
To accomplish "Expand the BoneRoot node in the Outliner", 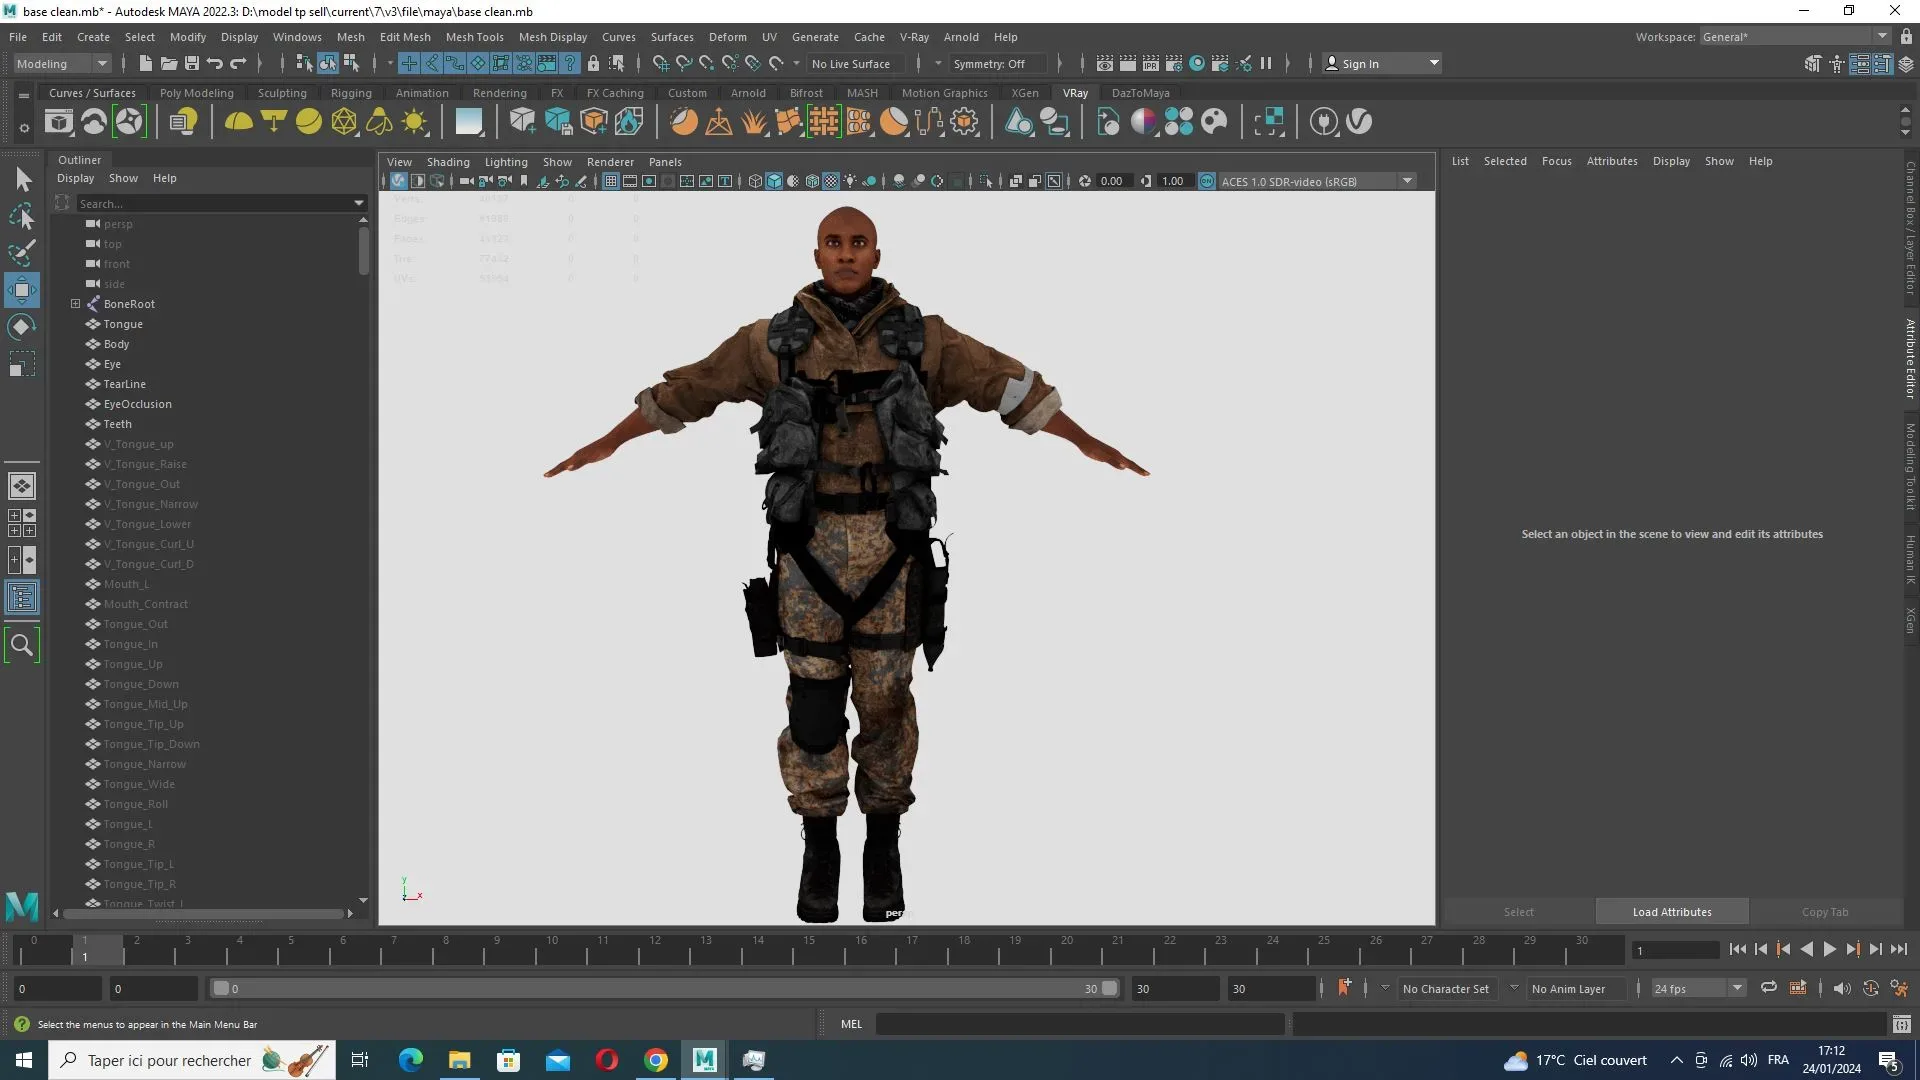I will pos(74,303).
